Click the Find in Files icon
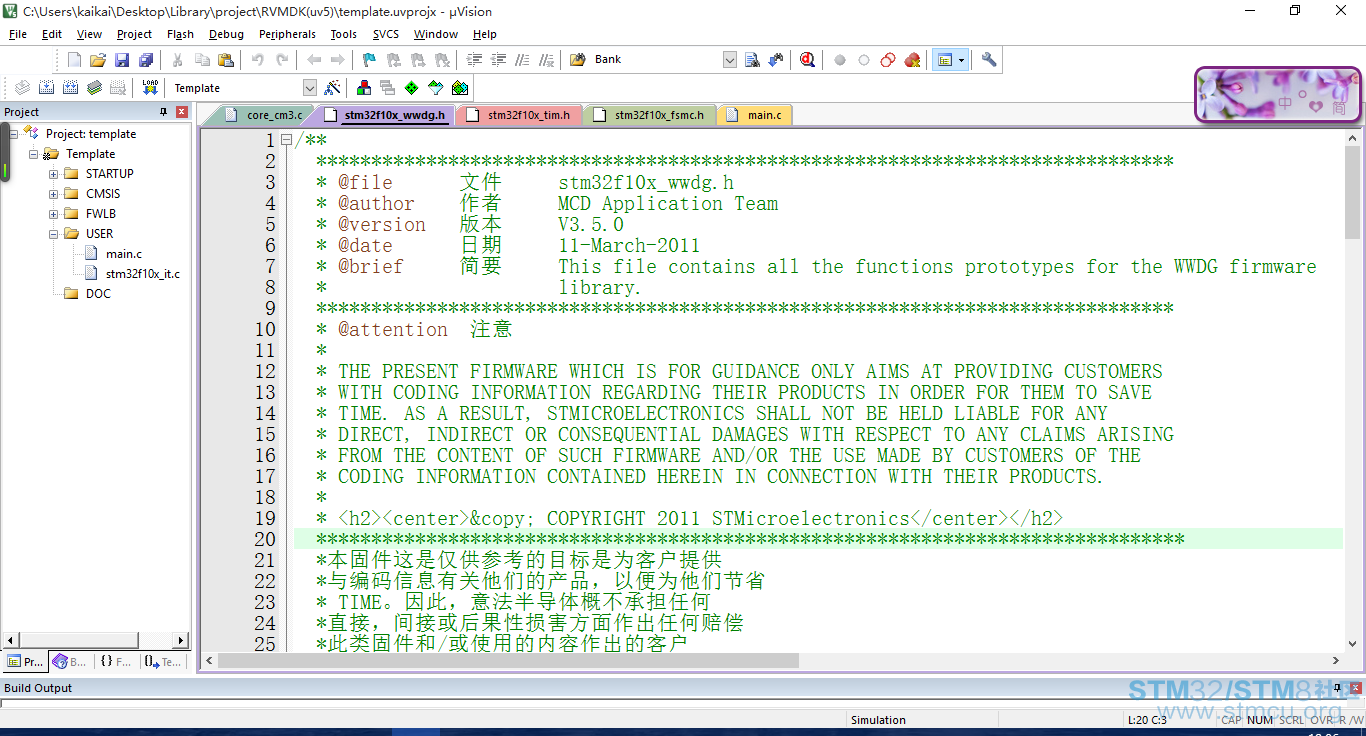 pos(752,60)
